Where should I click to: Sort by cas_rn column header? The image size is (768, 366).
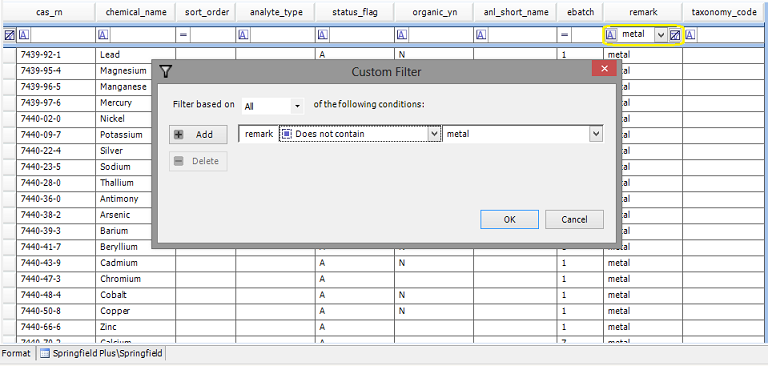pos(49,12)
